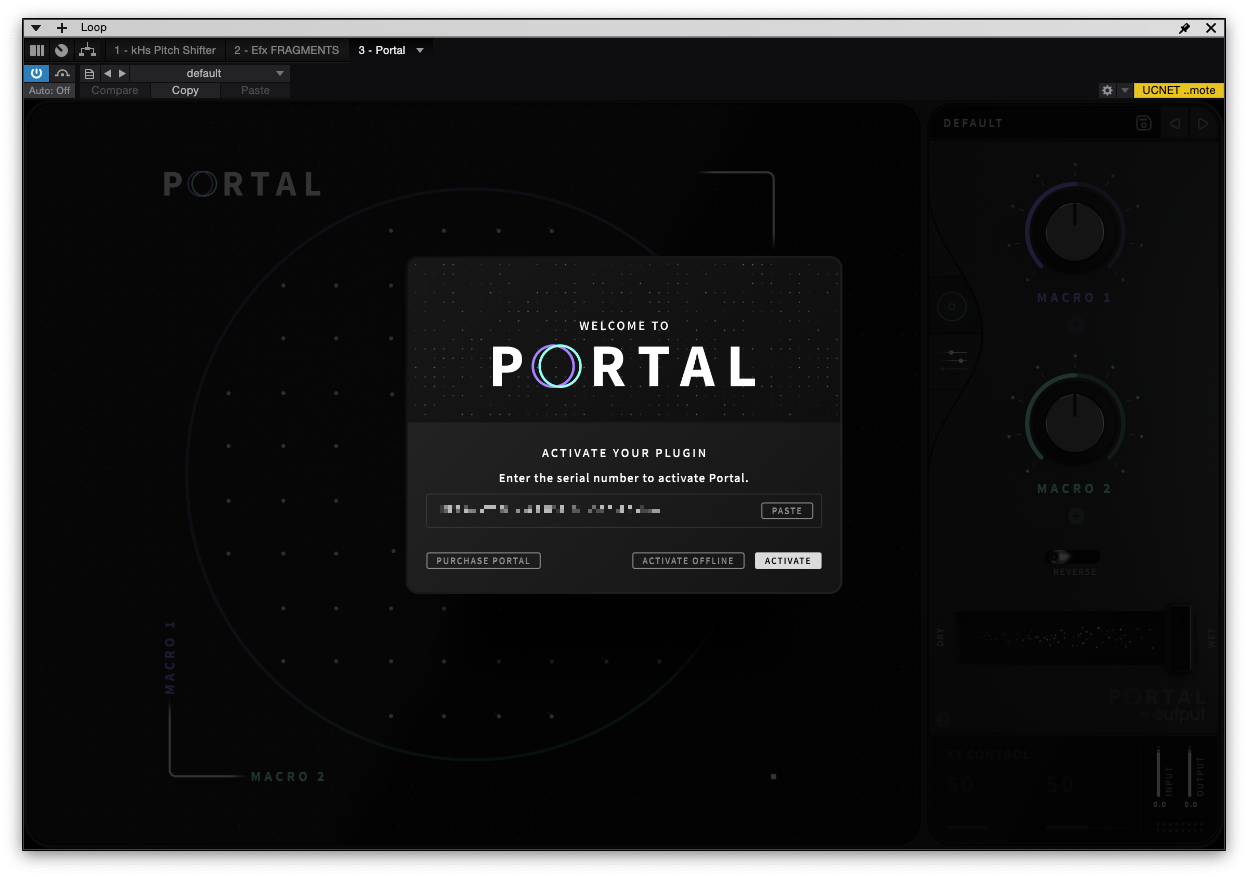Screen dimensions: 1248x877
Task: Select the 3 - Portal tab
Action: click(382, 50)
